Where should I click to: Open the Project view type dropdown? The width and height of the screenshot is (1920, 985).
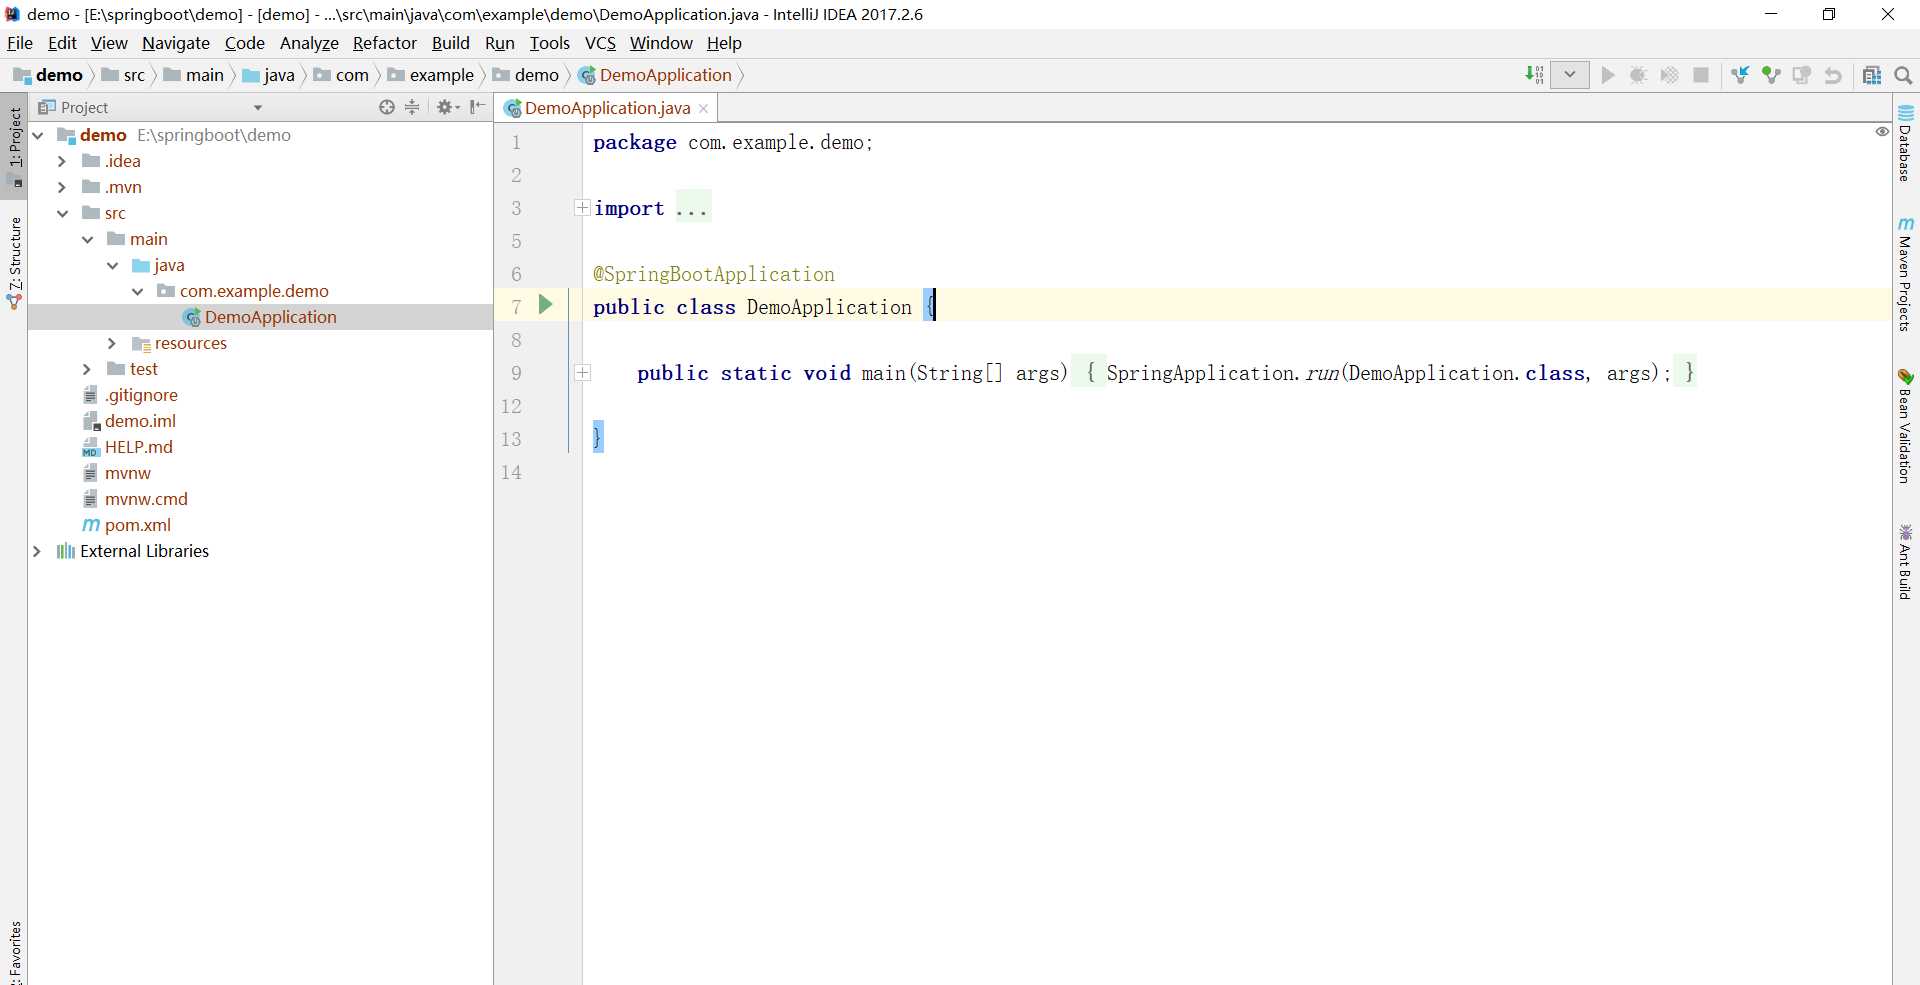click(258, 108)
